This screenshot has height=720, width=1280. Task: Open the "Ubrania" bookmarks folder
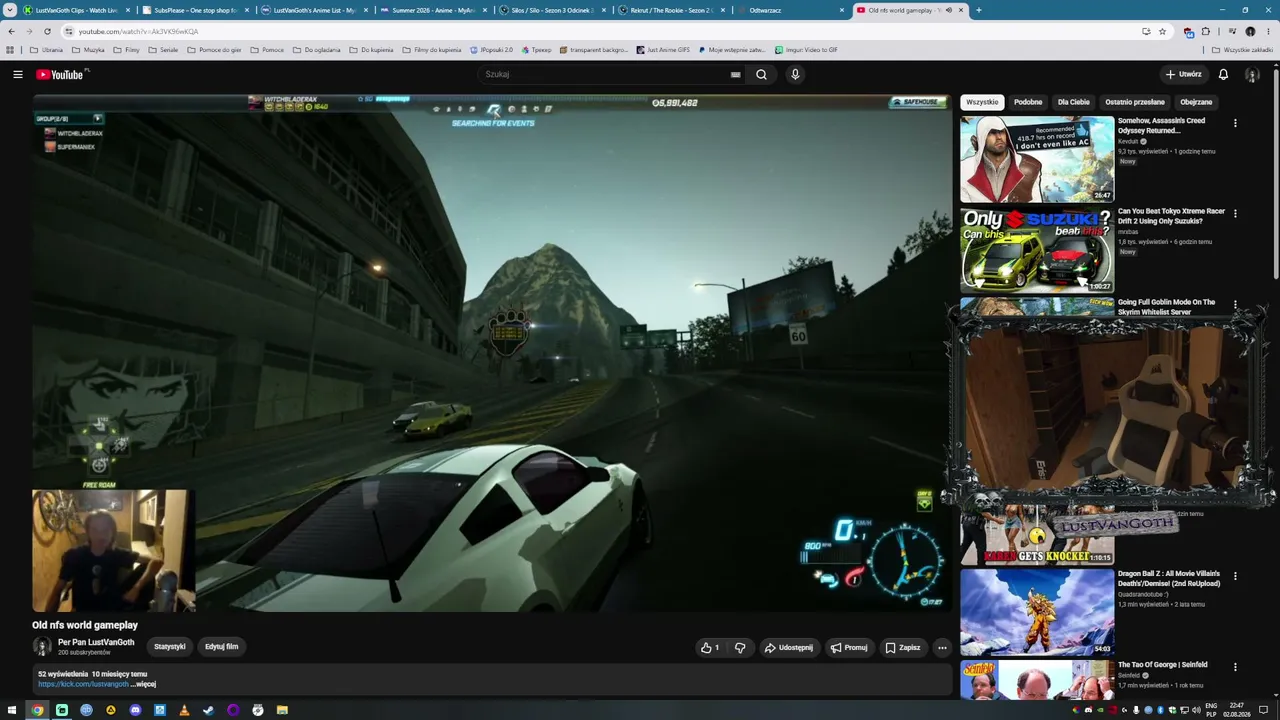pos(47,49)
